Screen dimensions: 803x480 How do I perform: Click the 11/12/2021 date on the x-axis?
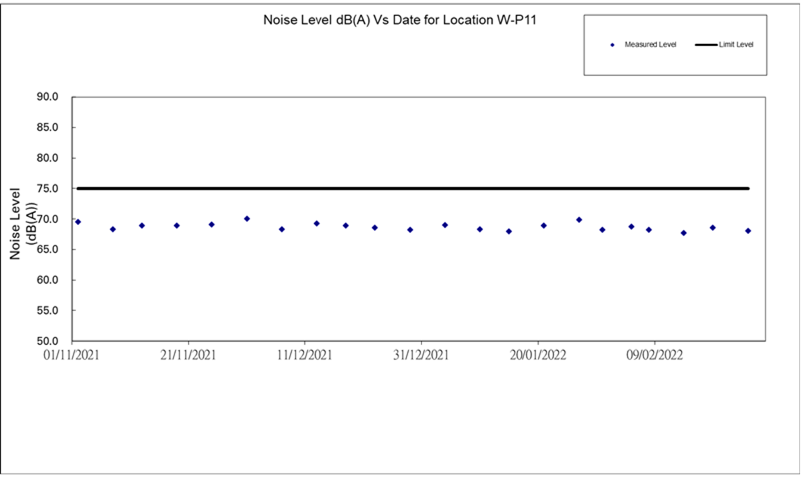[x=305, y=355]
